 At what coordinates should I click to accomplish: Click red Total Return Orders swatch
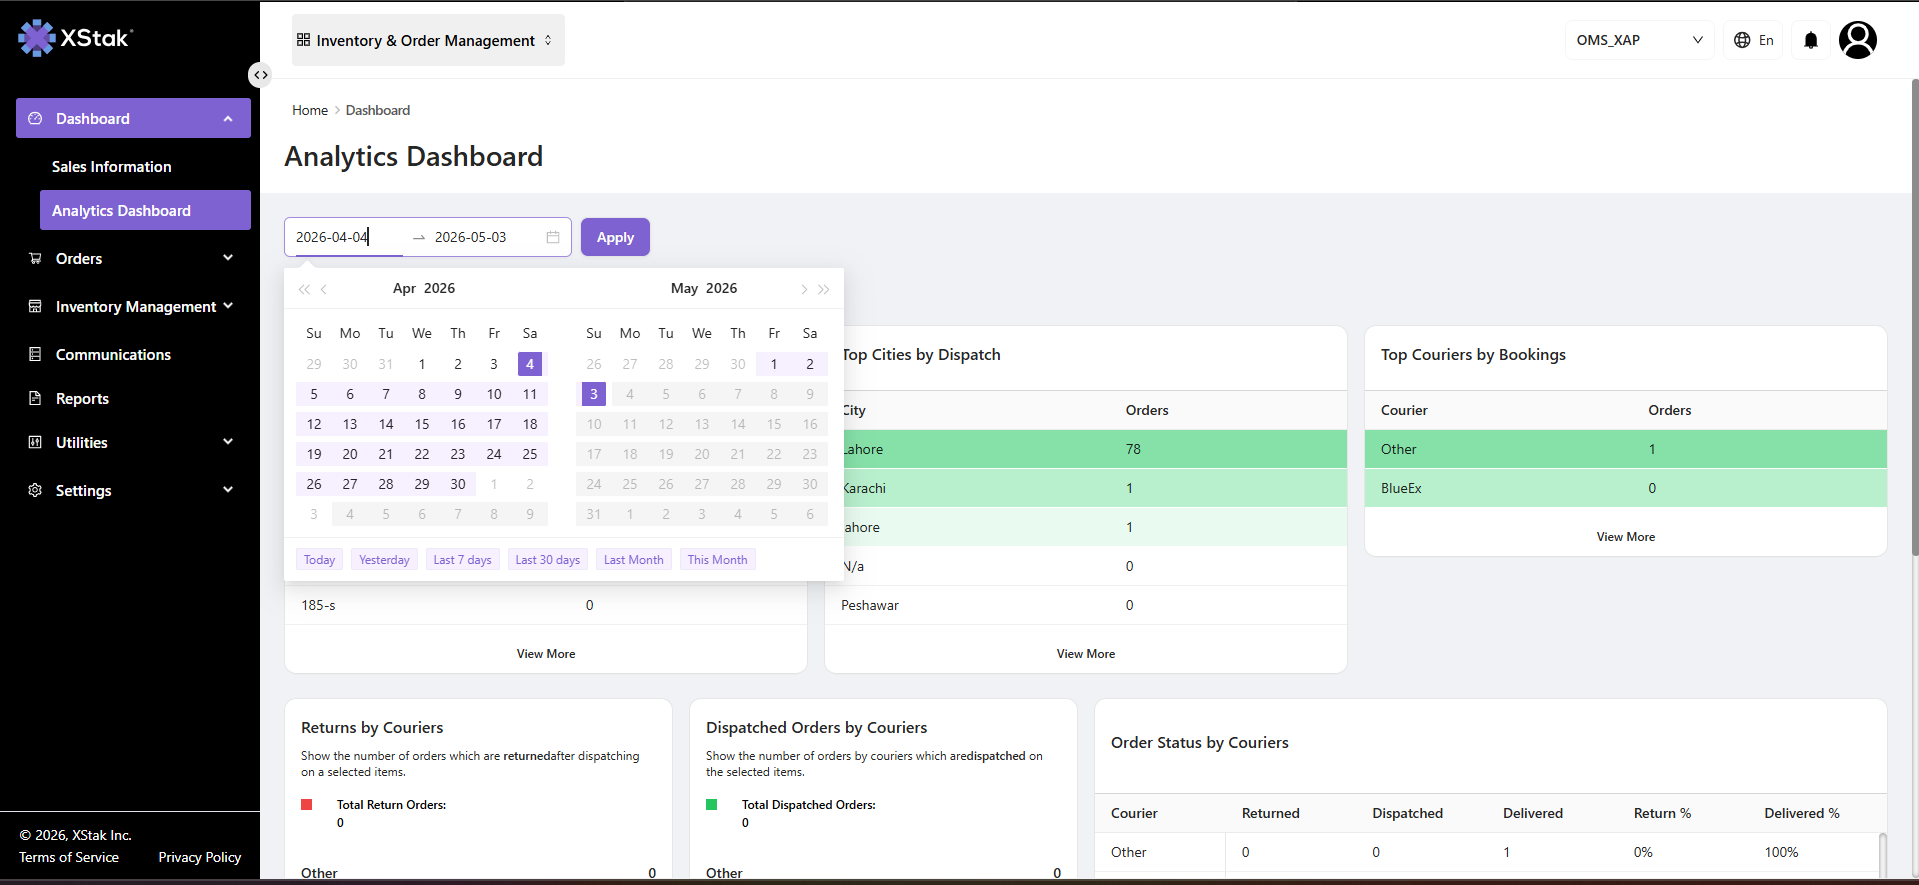pos(307,804)
